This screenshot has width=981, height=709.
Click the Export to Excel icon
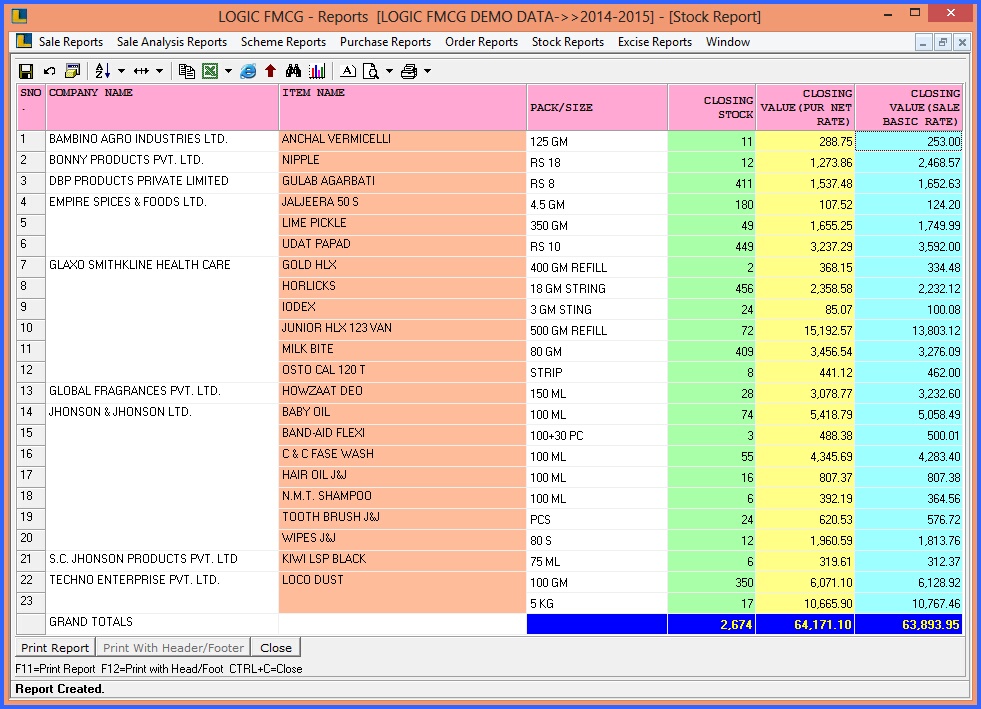[x=210, y=71]
